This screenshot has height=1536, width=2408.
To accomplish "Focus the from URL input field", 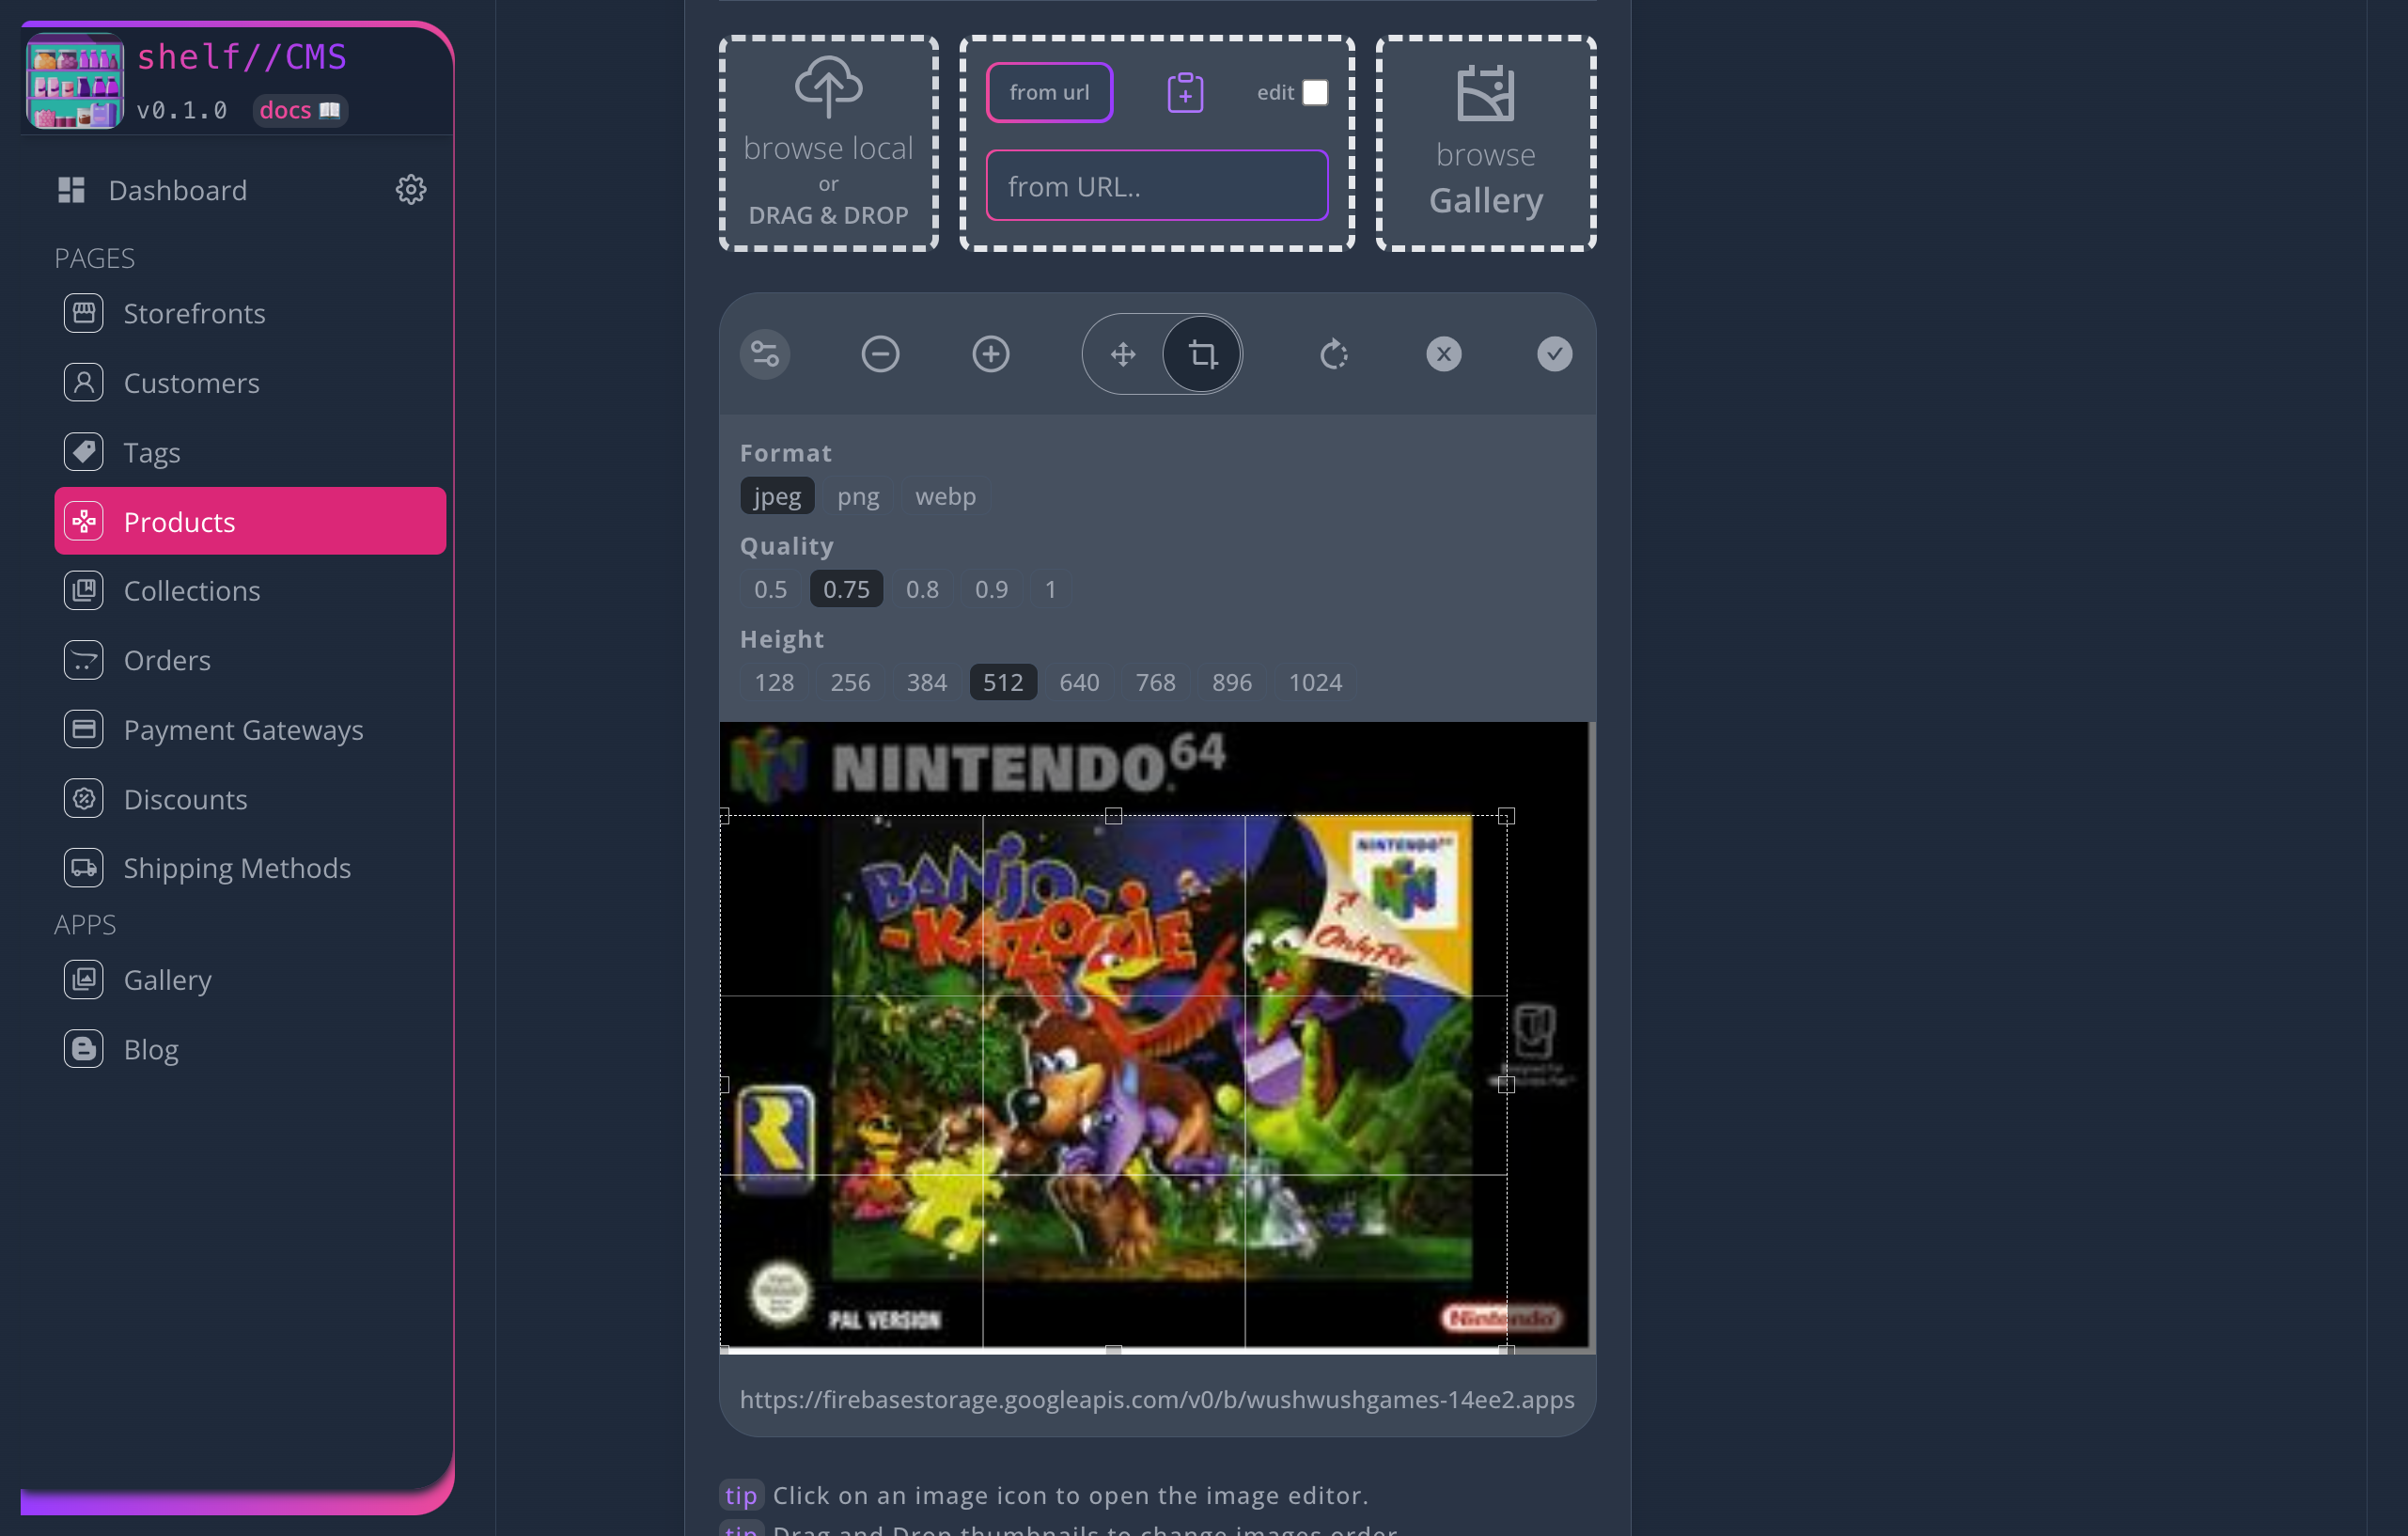I will point(1157,186).
